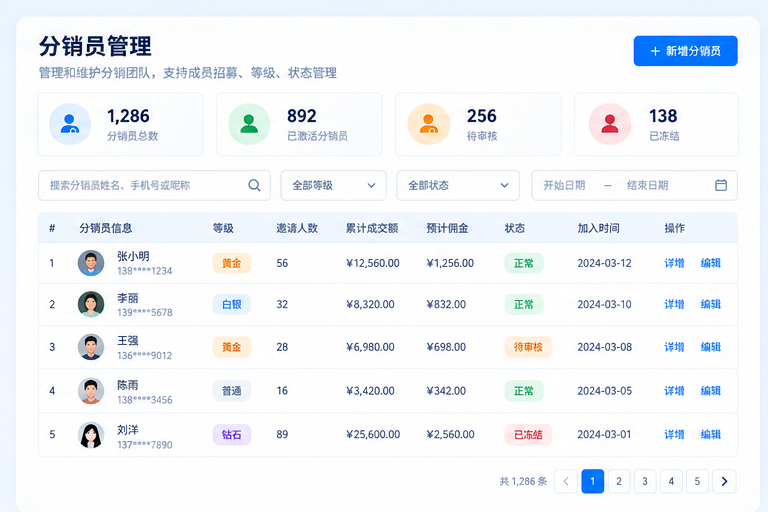768x512 pixels.
Task: Click the 累计成交额 column header
Action: (372, 228)
